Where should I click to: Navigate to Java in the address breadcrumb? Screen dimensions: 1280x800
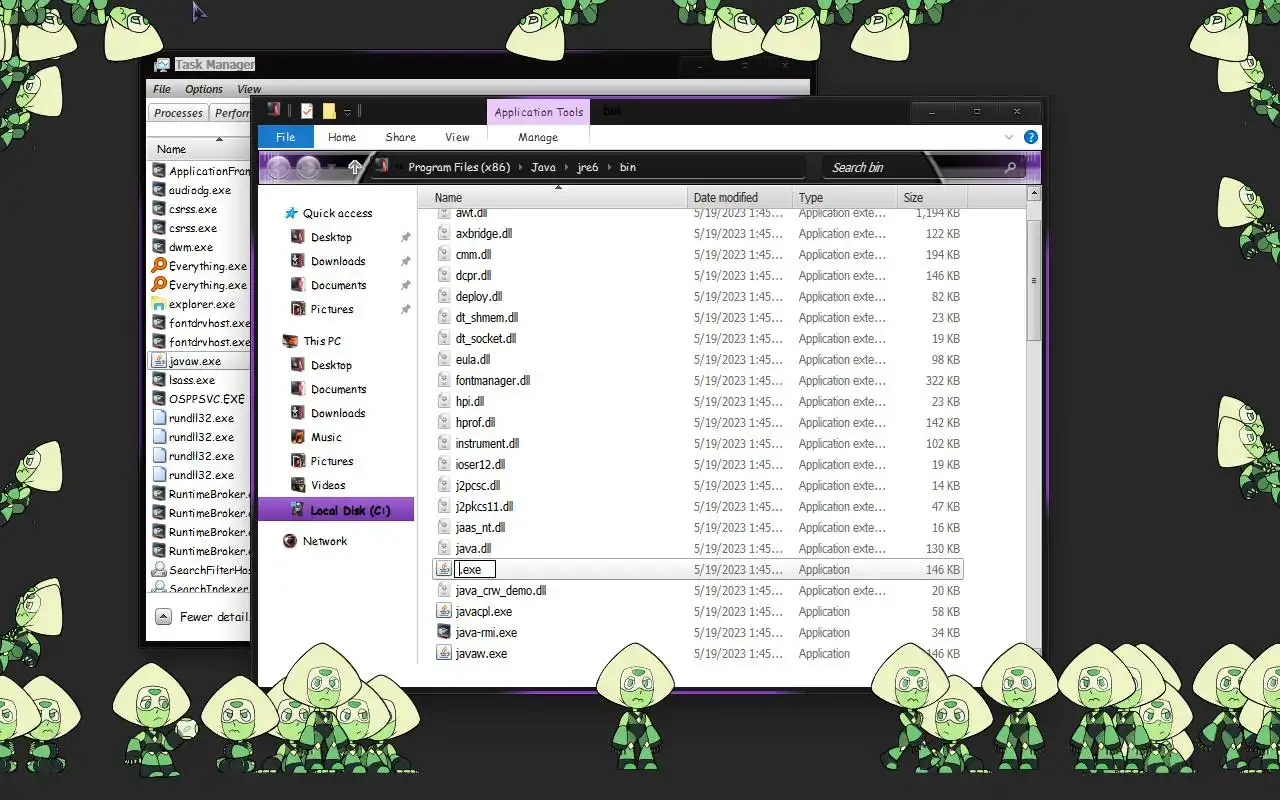[543, 167]
